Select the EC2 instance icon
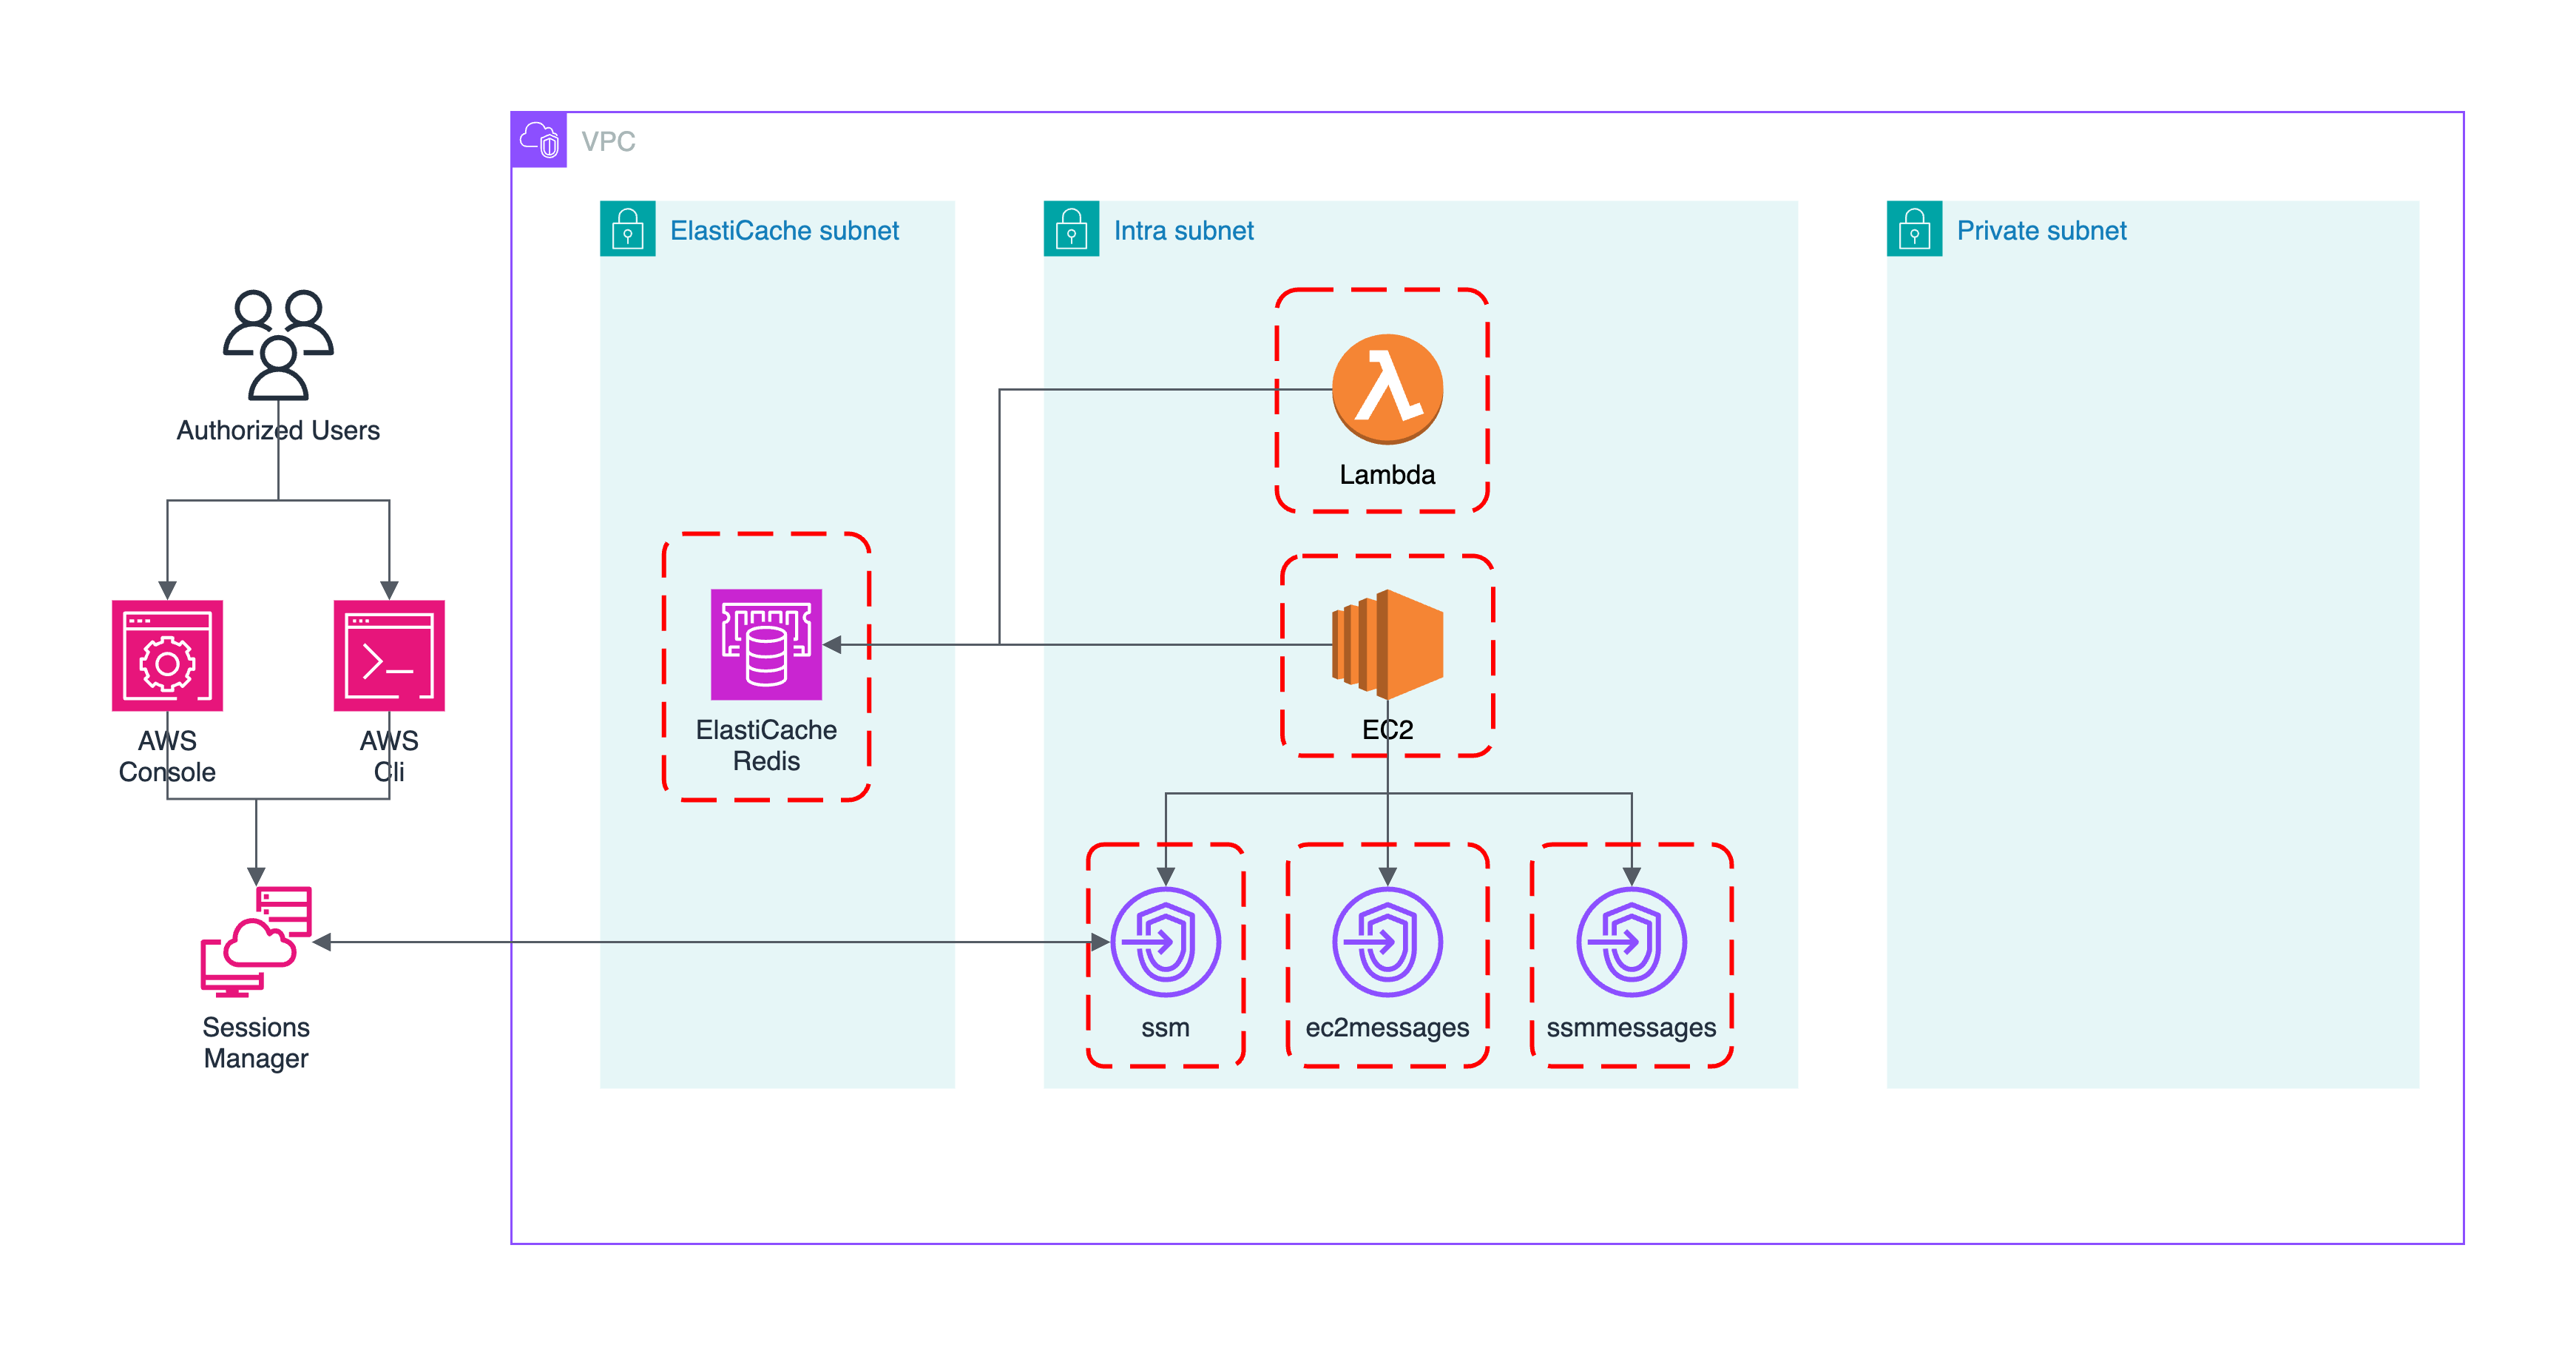This screenshot has height=1356, width=2576. pyautogui.click(x=1387, y=644)
